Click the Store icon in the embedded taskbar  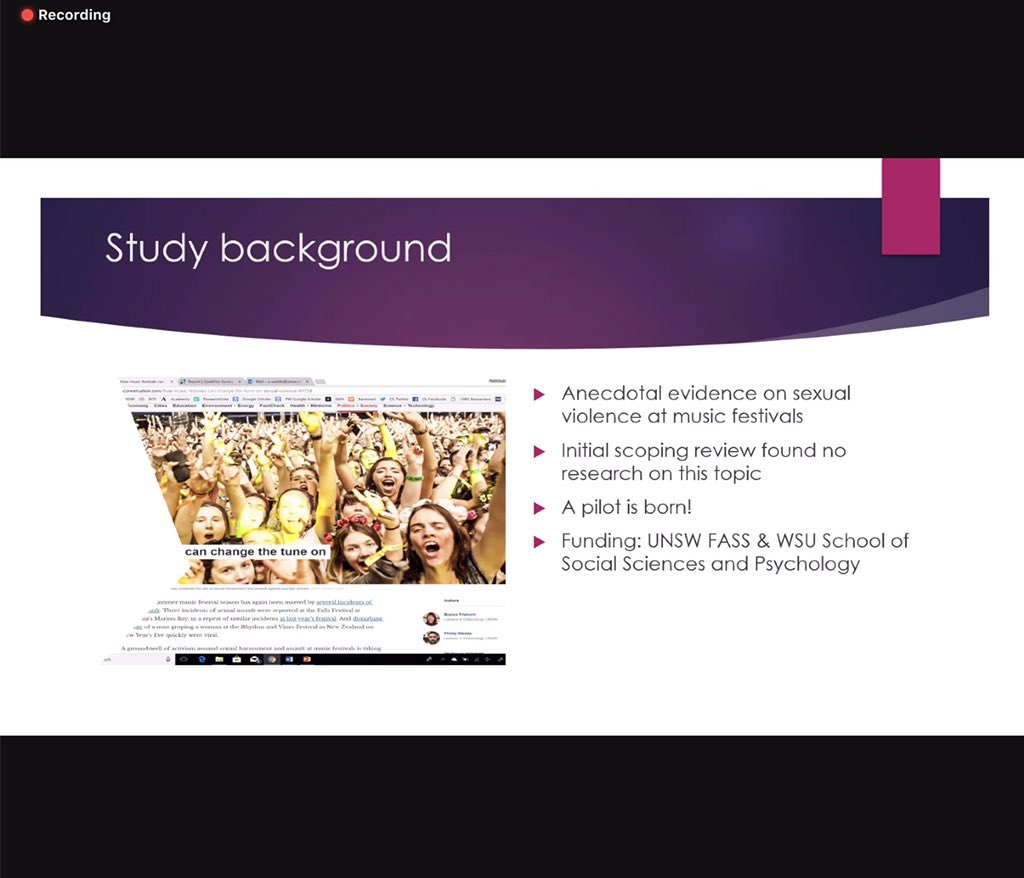pyautogui.click(x=236, y=659)
